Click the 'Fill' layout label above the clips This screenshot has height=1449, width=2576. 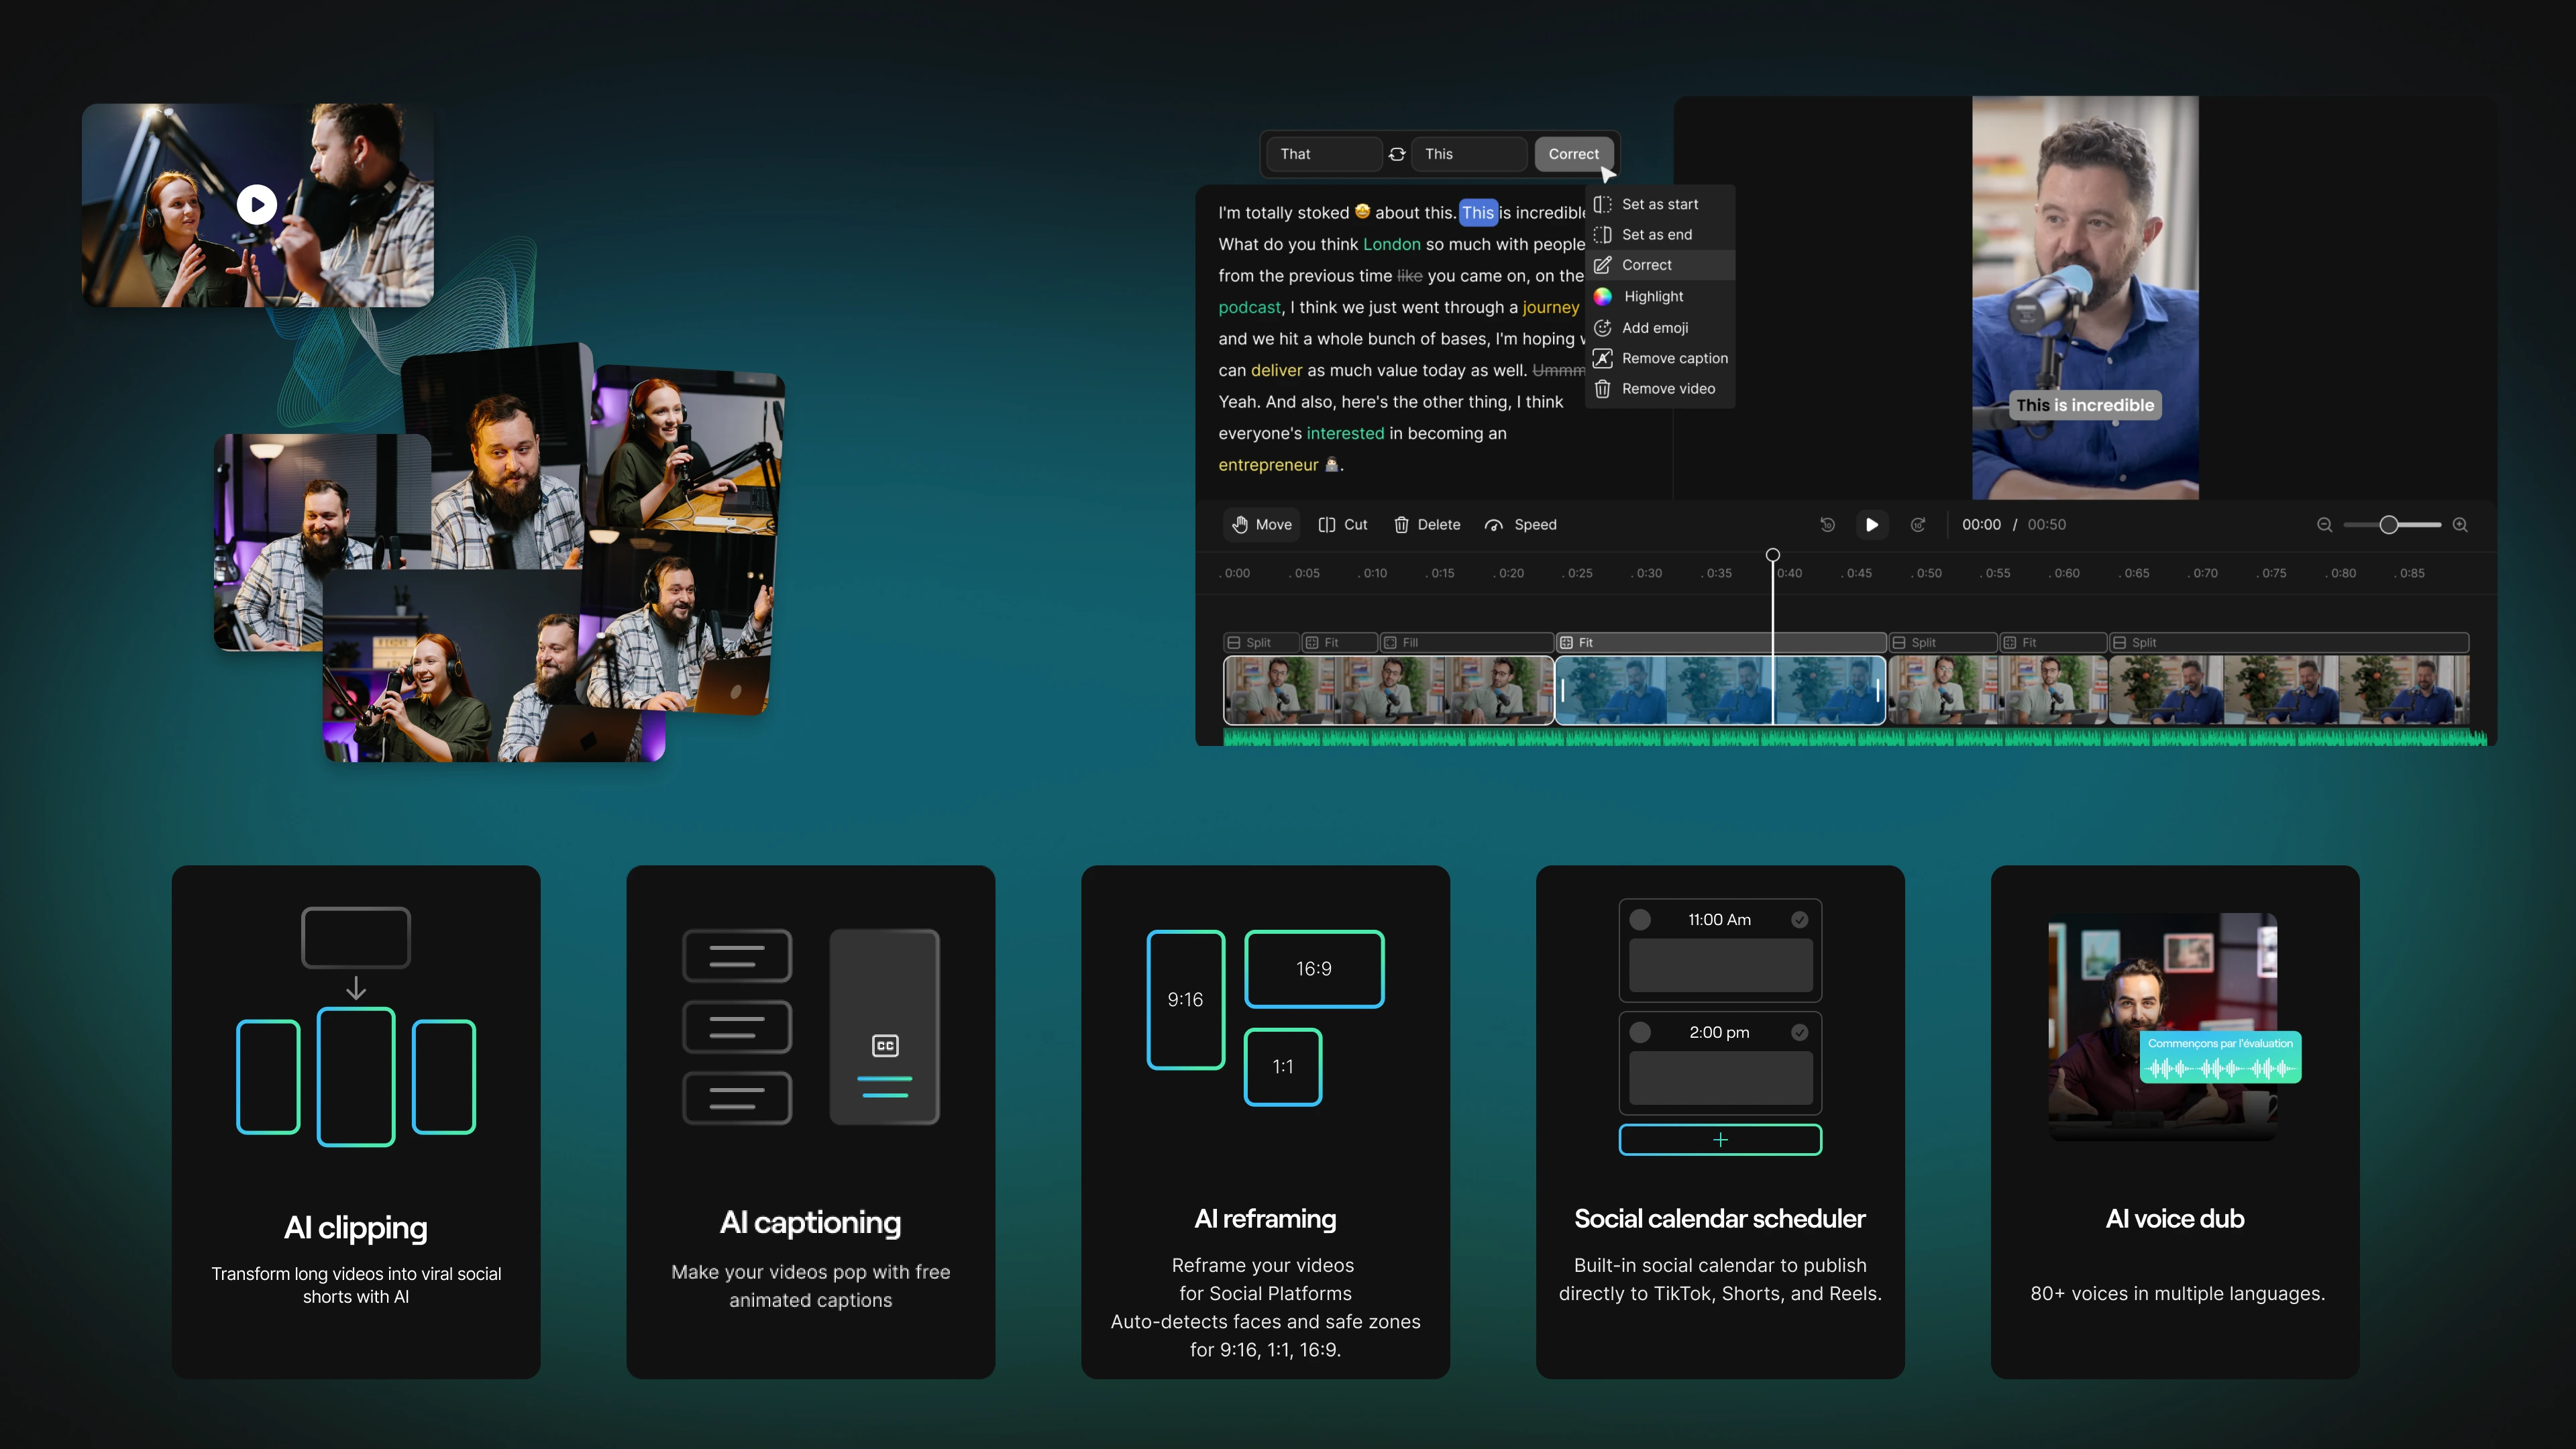point(1466,642)
